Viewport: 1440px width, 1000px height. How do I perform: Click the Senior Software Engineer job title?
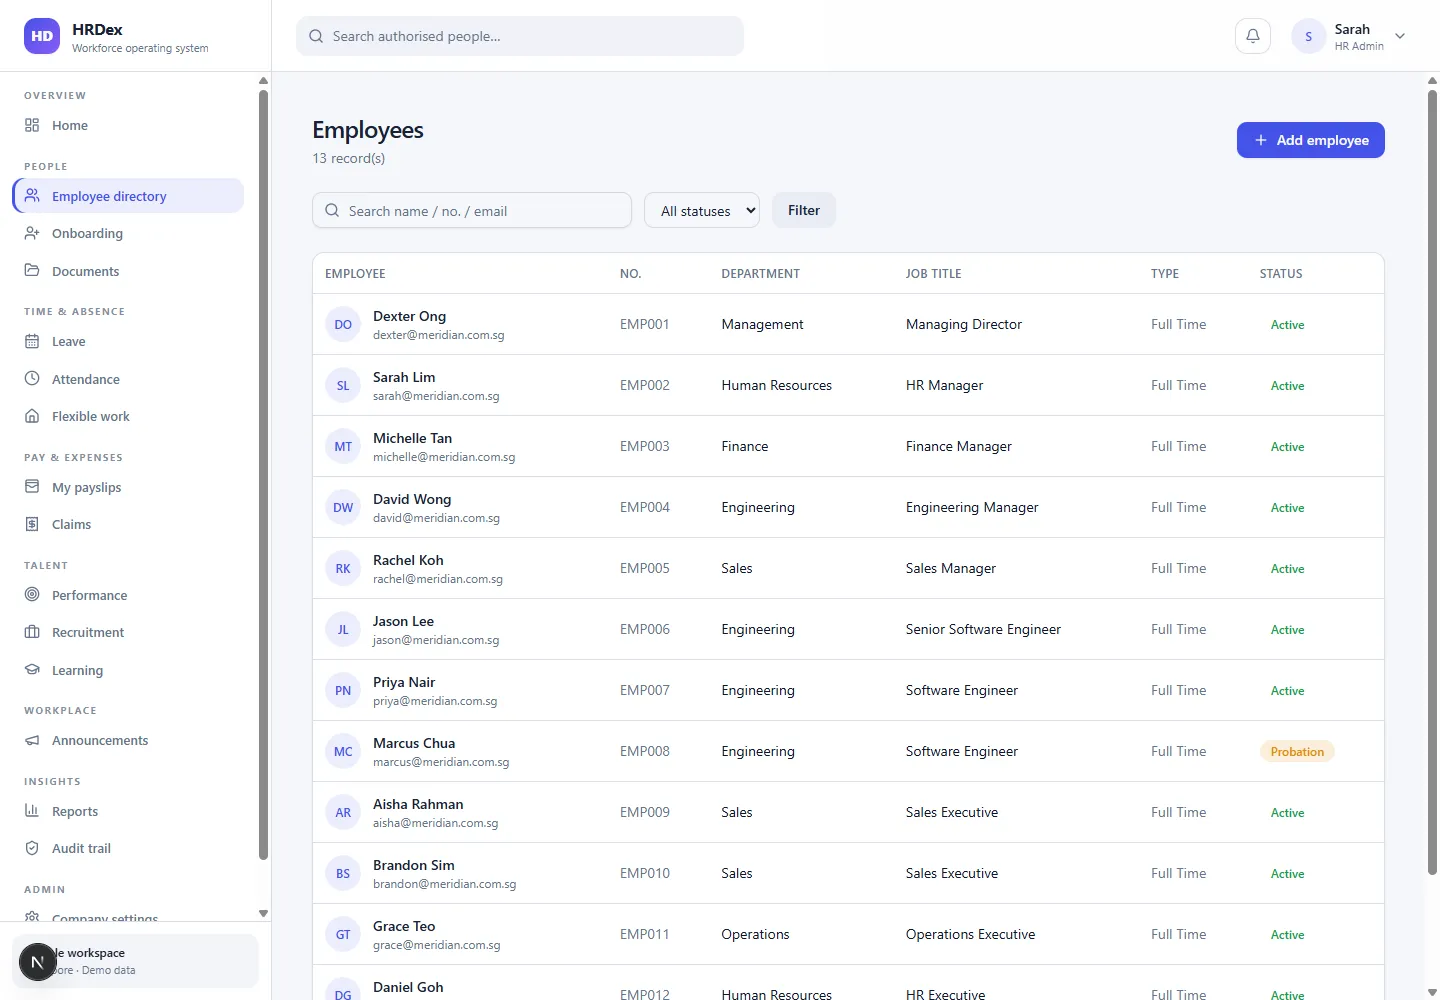pyautogui.click(x=983, y=629)
